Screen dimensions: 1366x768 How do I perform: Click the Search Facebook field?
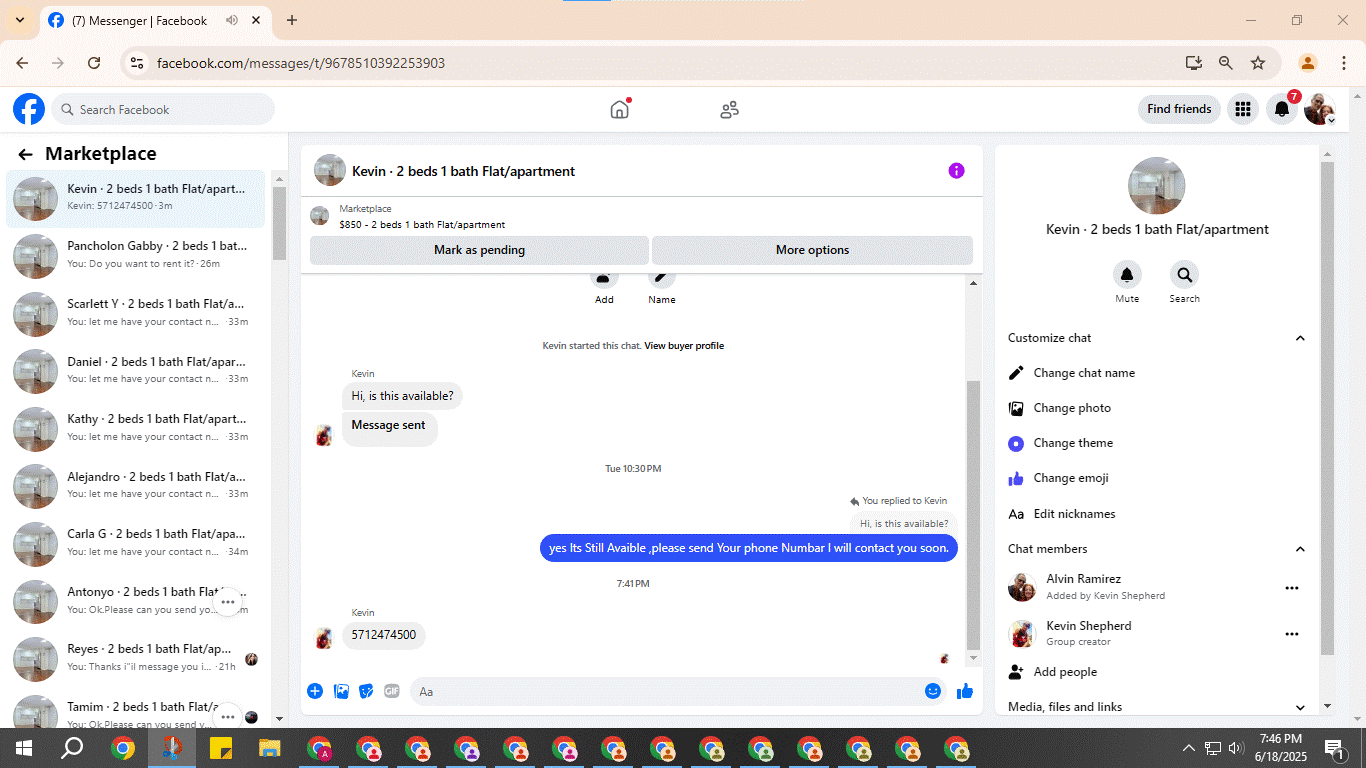coord(163,109)
